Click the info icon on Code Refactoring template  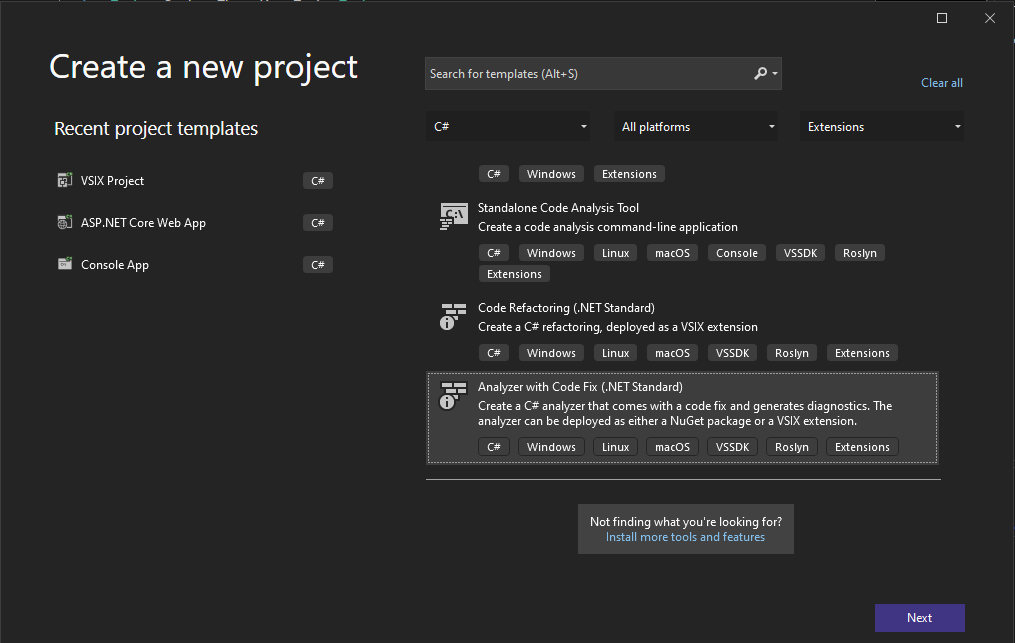447,322
